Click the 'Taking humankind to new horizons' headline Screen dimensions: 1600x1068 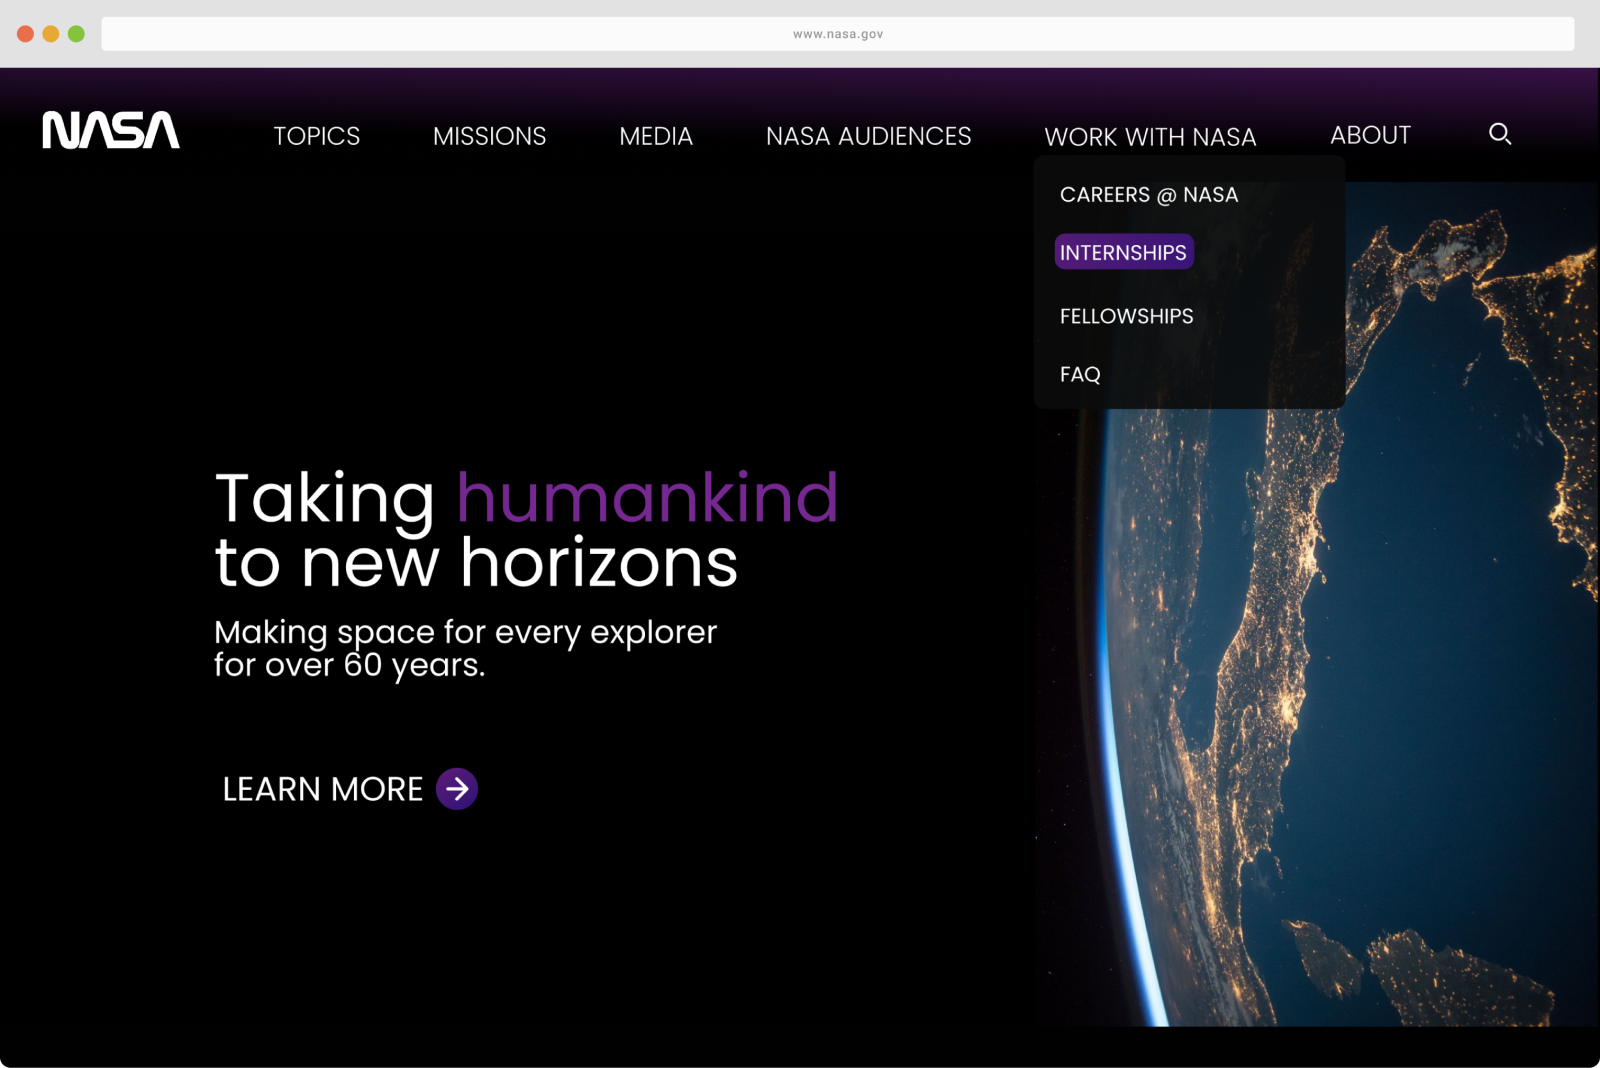(x=526, y=530)
